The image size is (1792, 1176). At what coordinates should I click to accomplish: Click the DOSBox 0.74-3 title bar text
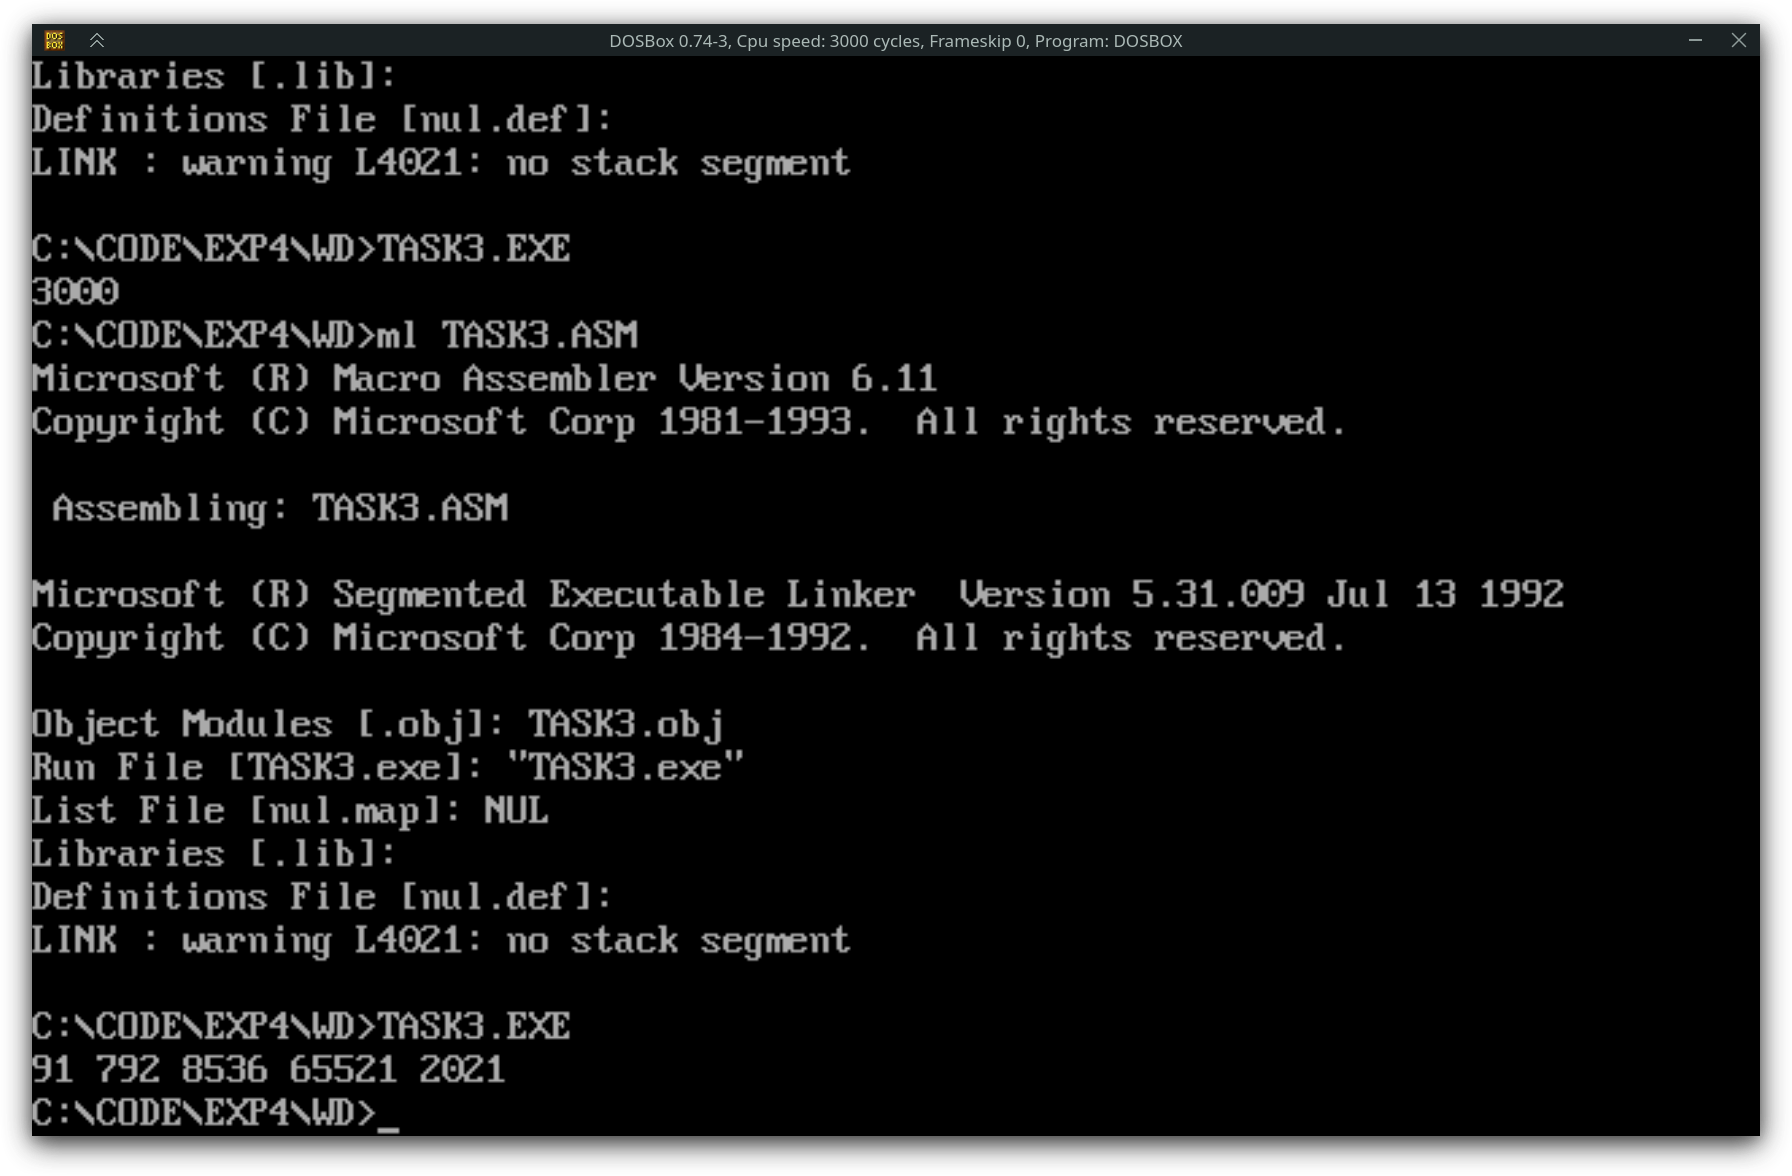tap(895, 41)
